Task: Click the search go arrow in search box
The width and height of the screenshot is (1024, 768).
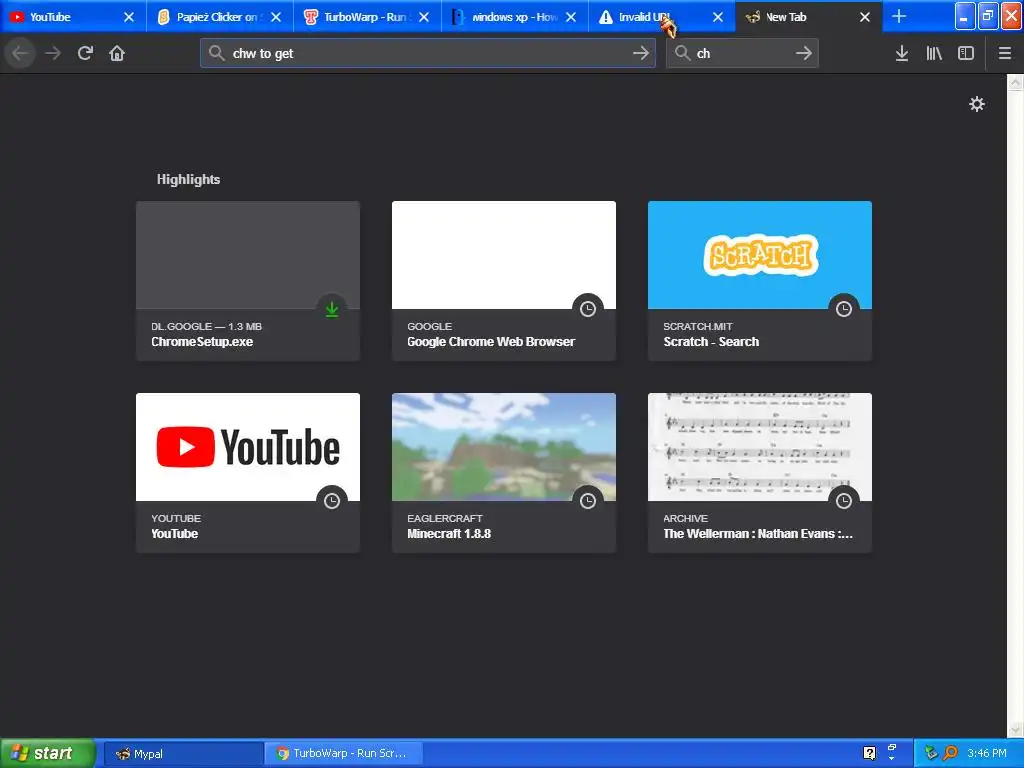Action: [803, 53]
